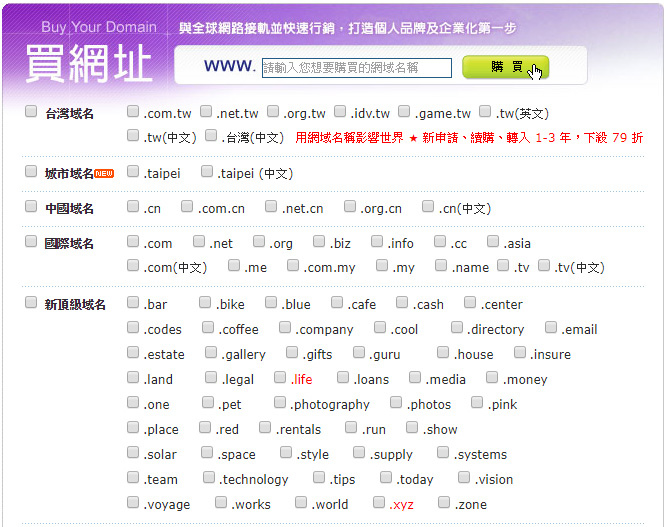The height and width of the screenshot is (527, 666).
Task: Select the .net.cn checkbox
Action: 271,207
